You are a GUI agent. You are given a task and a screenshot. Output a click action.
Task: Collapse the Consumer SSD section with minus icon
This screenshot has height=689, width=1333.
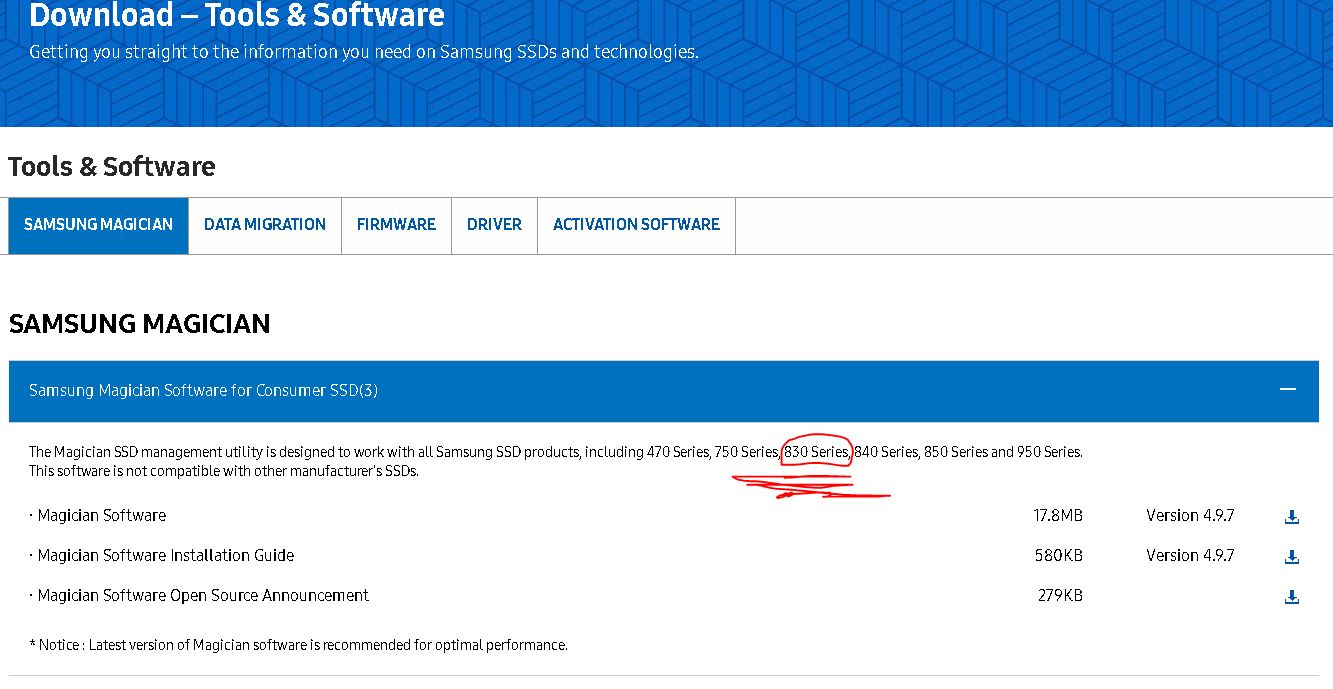1288,389
